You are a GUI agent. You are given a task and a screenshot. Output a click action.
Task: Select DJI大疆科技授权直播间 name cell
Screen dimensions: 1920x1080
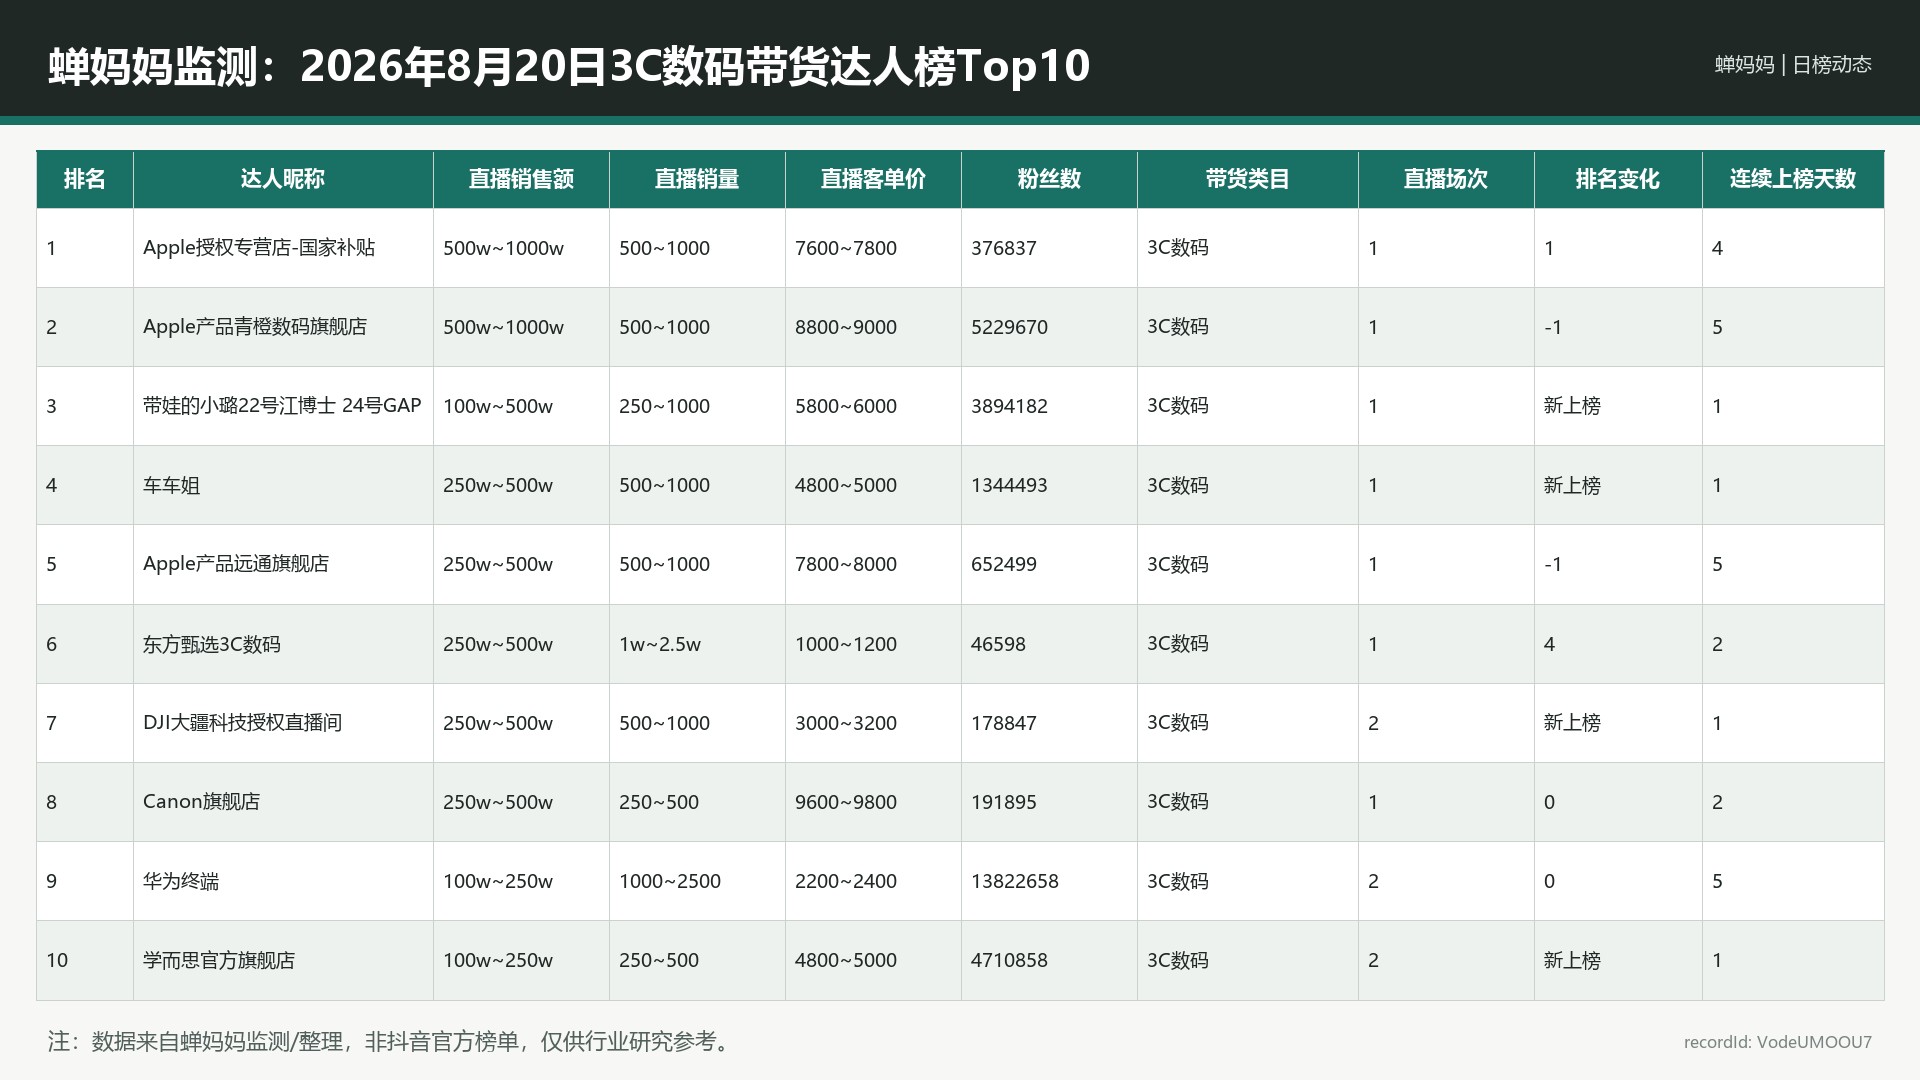pos(283,723)
